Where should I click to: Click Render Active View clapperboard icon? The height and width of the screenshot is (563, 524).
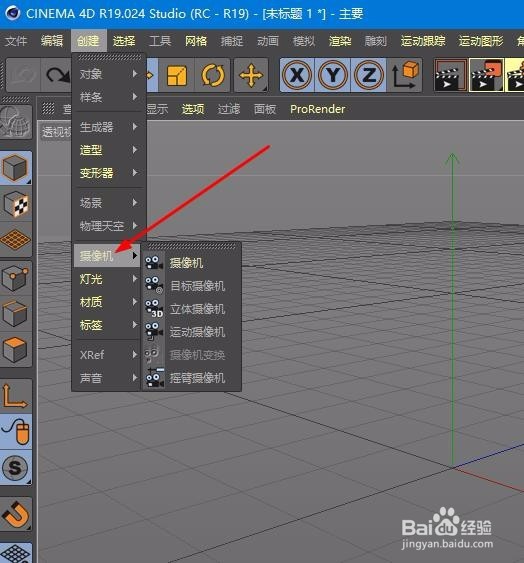click(450, 75)
